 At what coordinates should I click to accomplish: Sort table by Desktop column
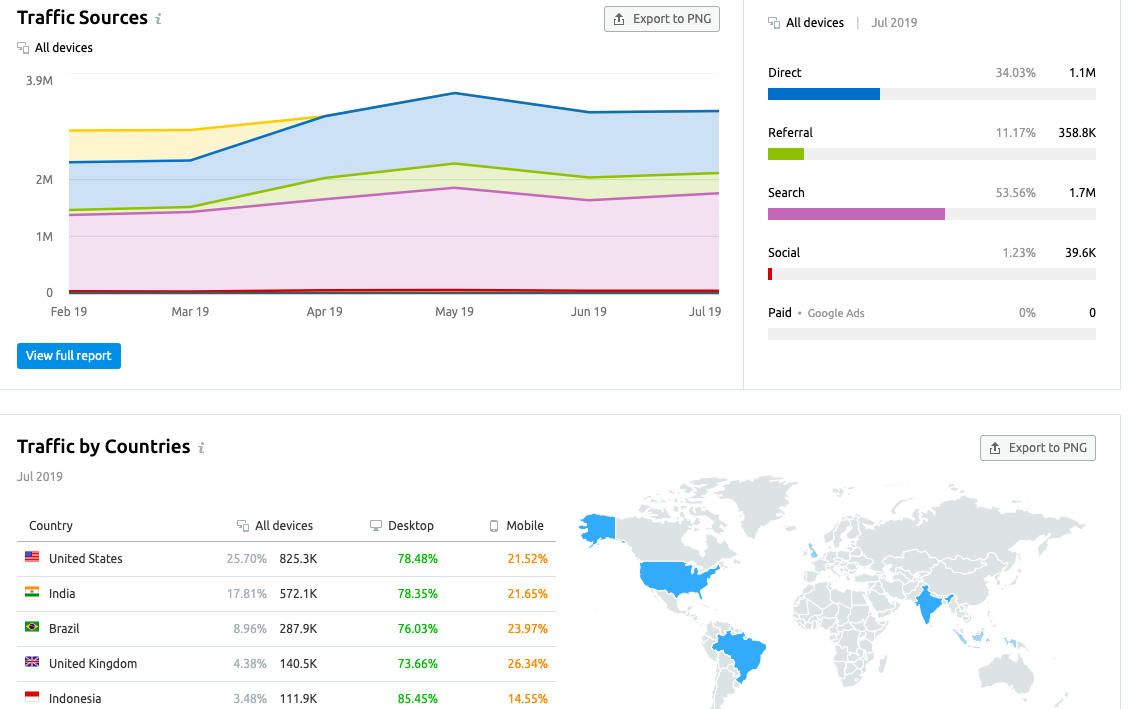click(410, 526)
